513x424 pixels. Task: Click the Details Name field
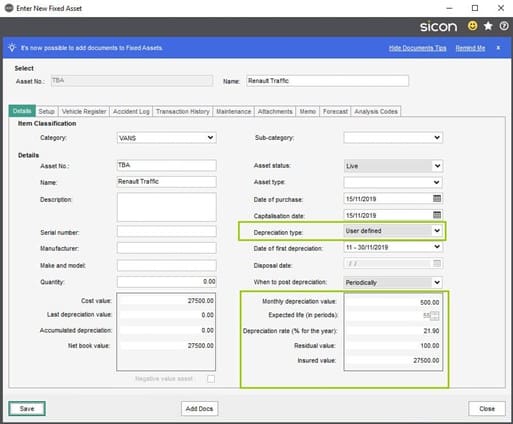pos(166,182)
